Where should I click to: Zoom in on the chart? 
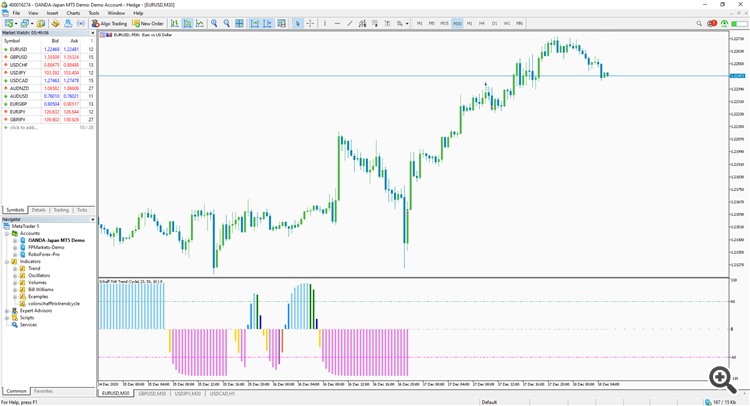tap(214, 23)
